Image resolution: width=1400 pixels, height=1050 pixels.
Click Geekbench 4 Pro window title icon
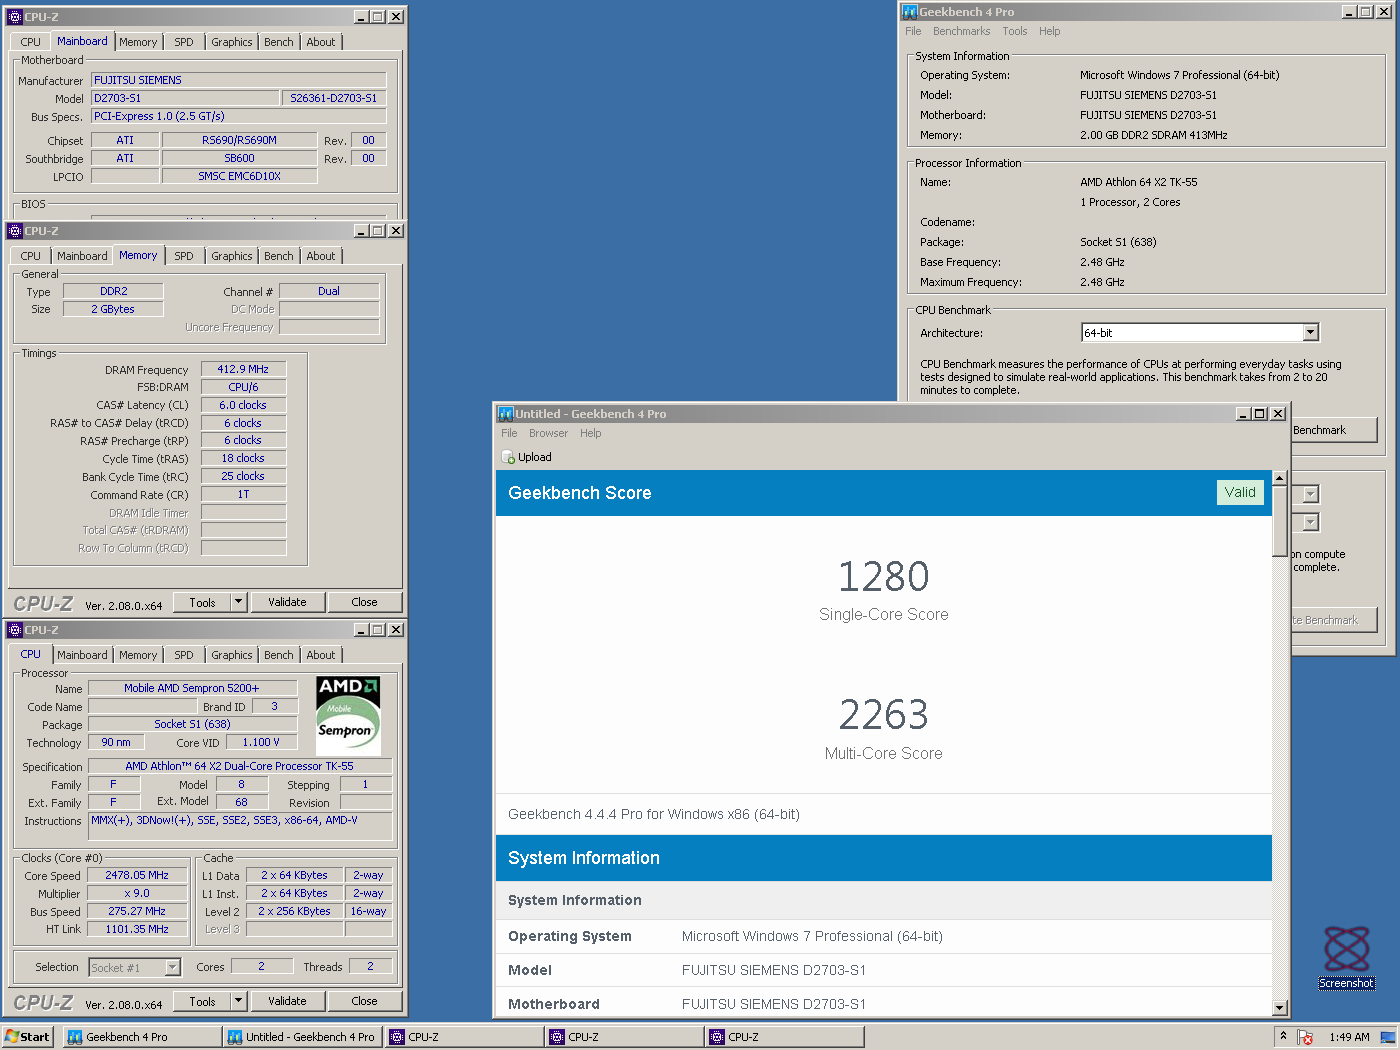910,12
